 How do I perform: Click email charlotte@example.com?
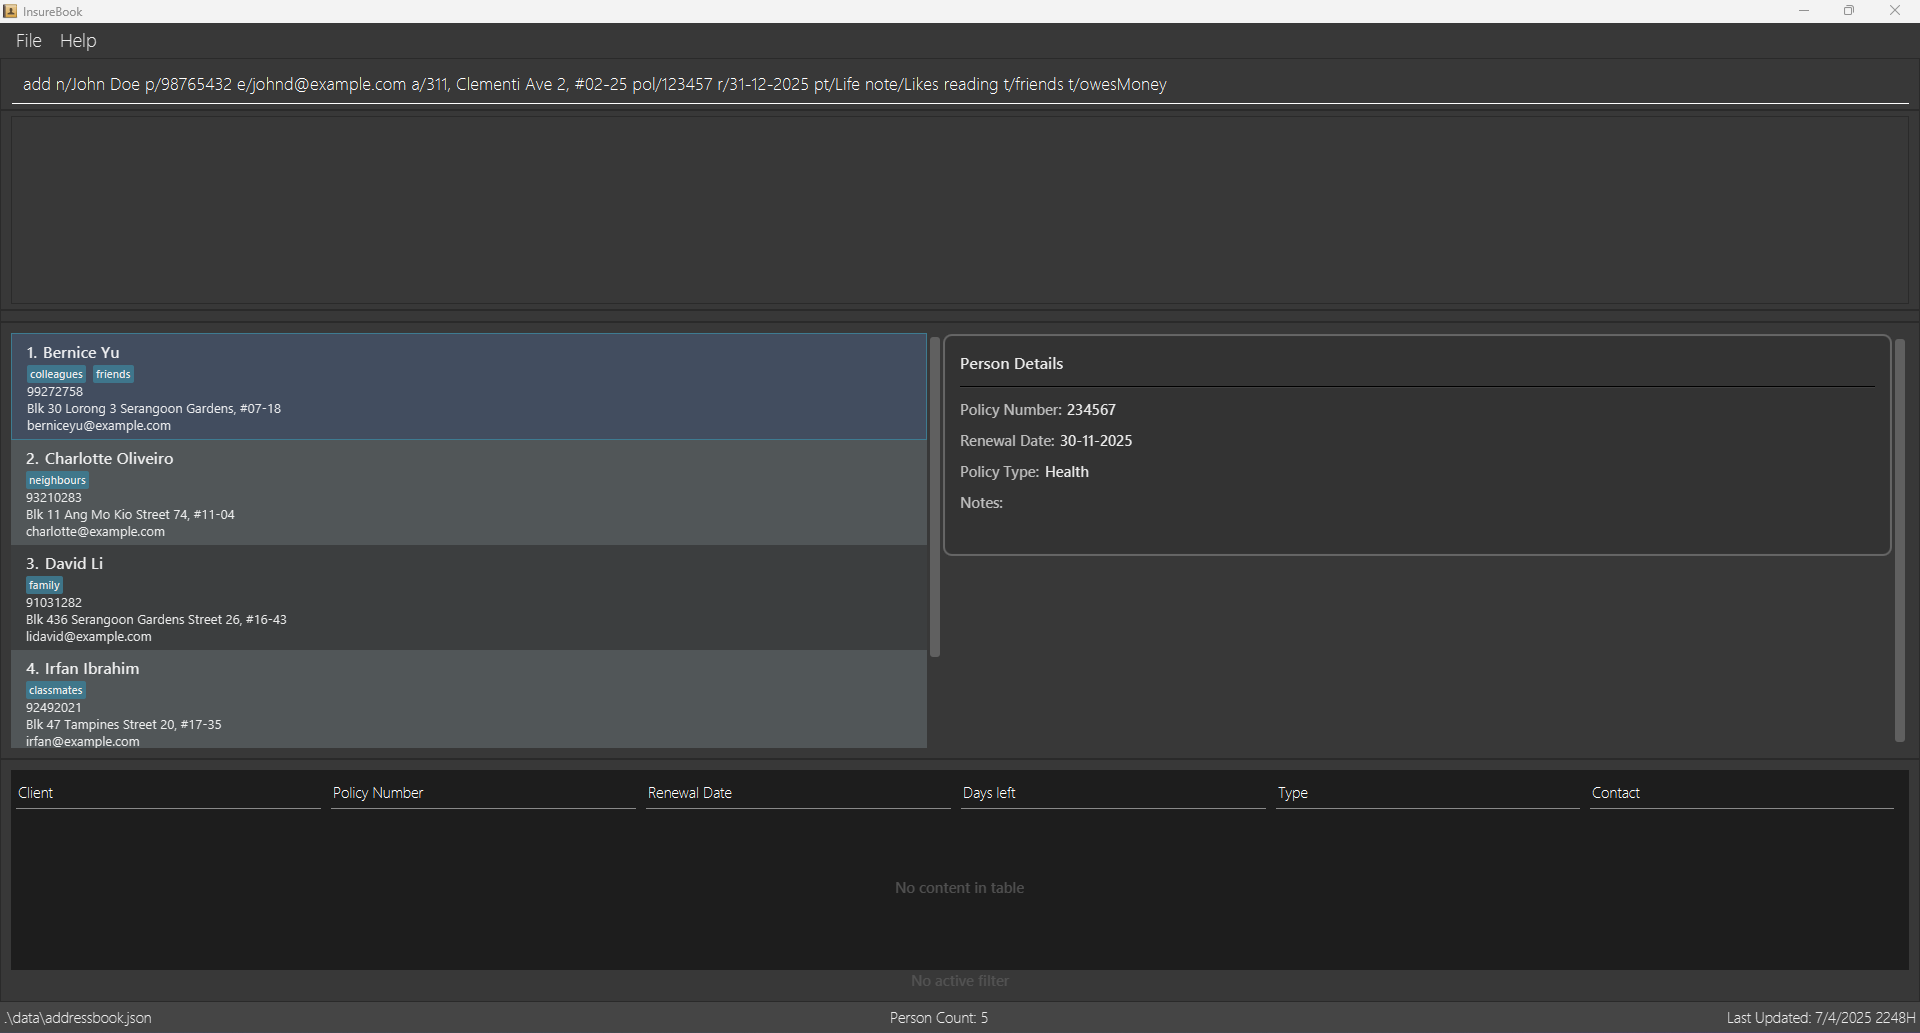point(95,532)
